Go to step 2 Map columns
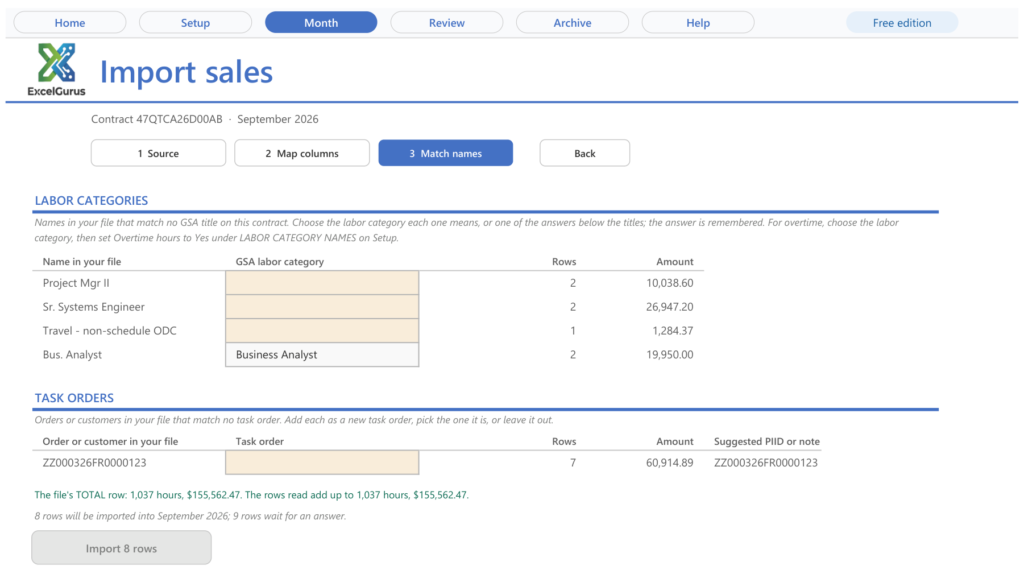Image resolution: width=1024 pixels, height=578 pixels. tap(302, 153)
